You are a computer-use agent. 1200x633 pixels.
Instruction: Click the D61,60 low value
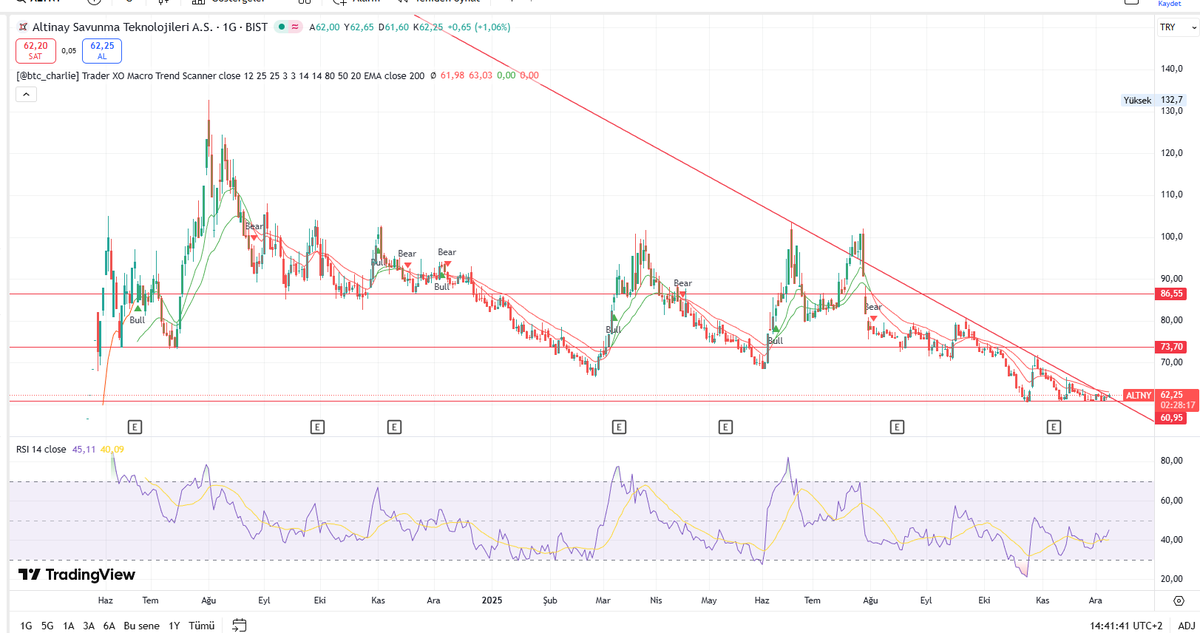(393, 27)
